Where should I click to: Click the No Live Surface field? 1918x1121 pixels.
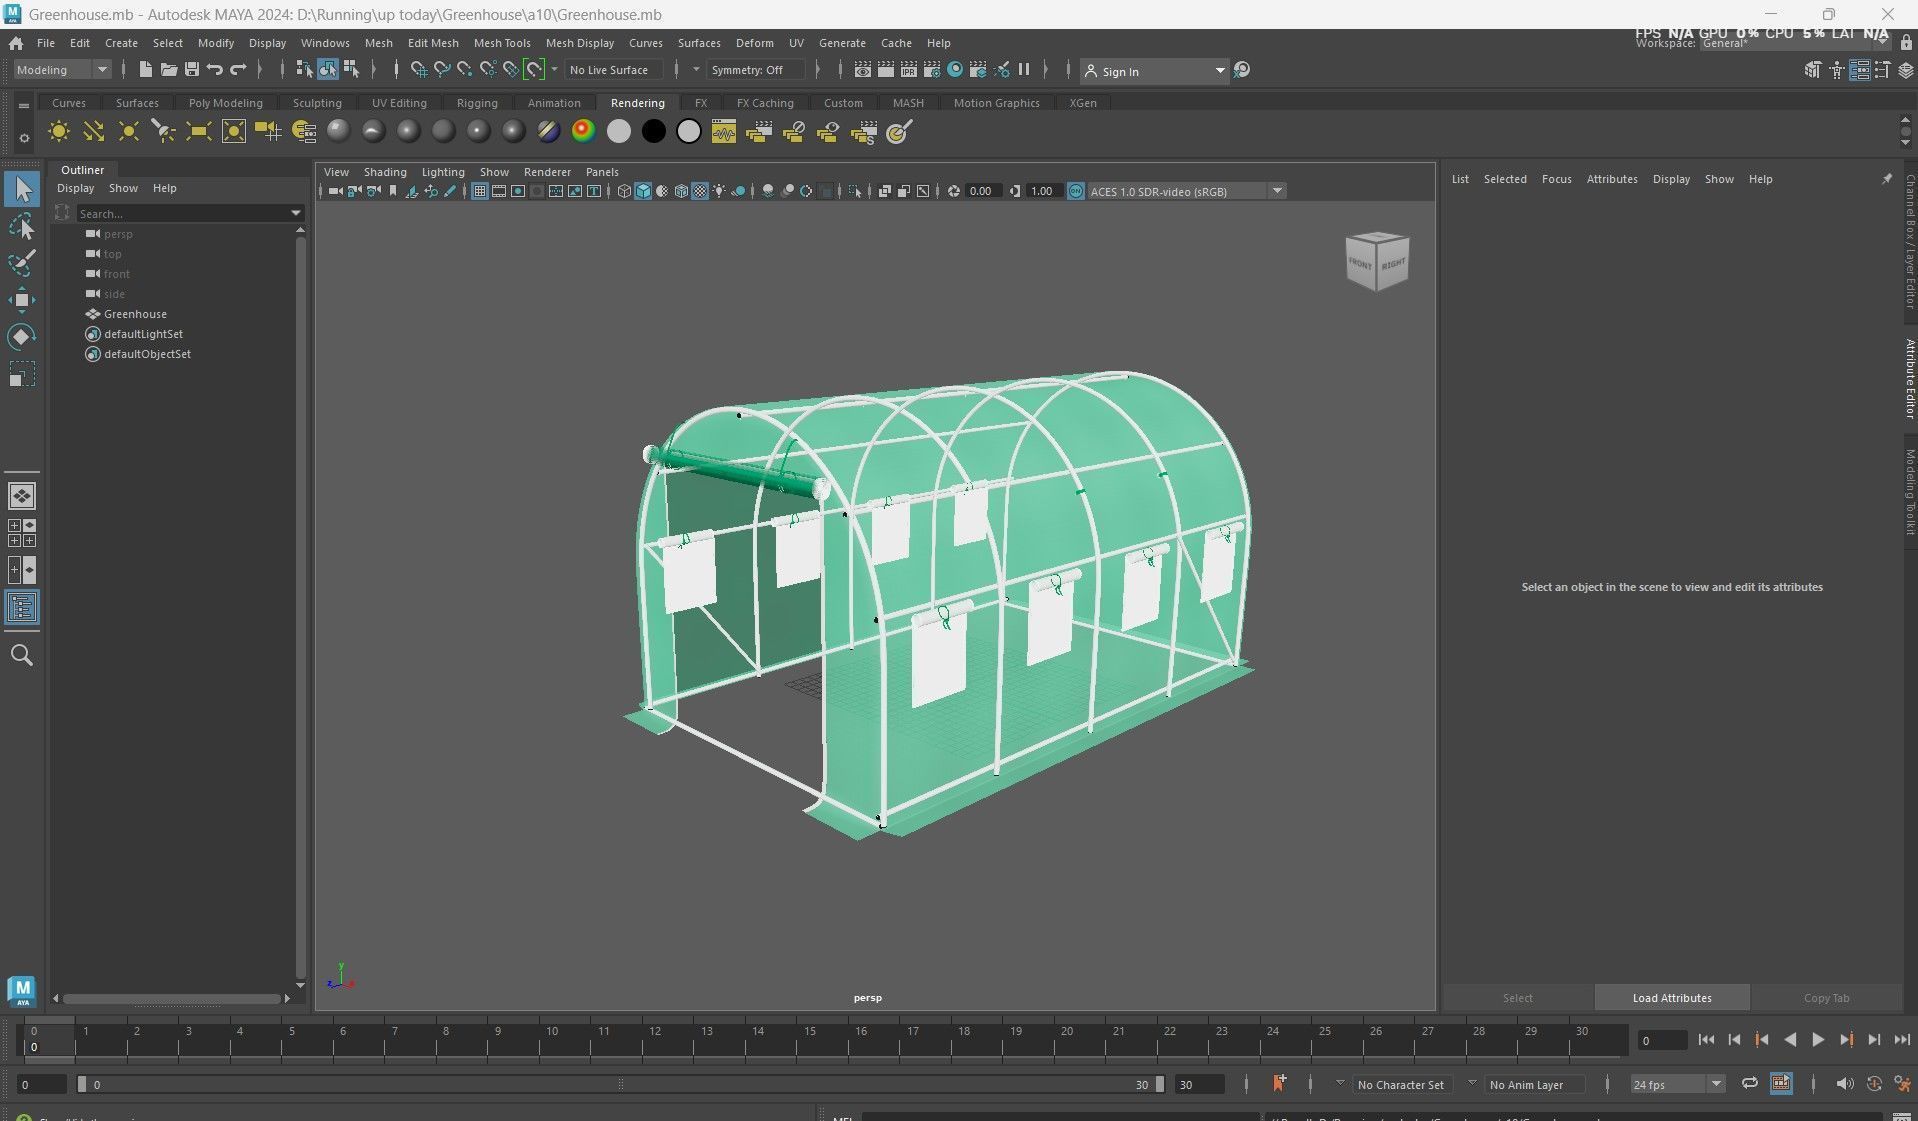(x=612, y=70)
